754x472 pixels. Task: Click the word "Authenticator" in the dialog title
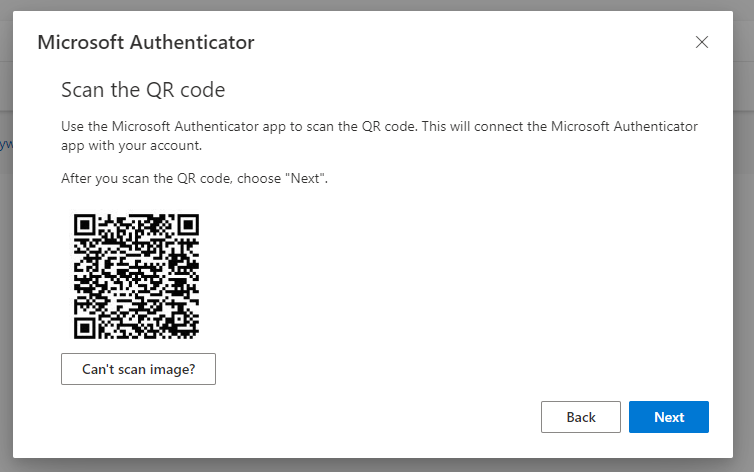192,42
